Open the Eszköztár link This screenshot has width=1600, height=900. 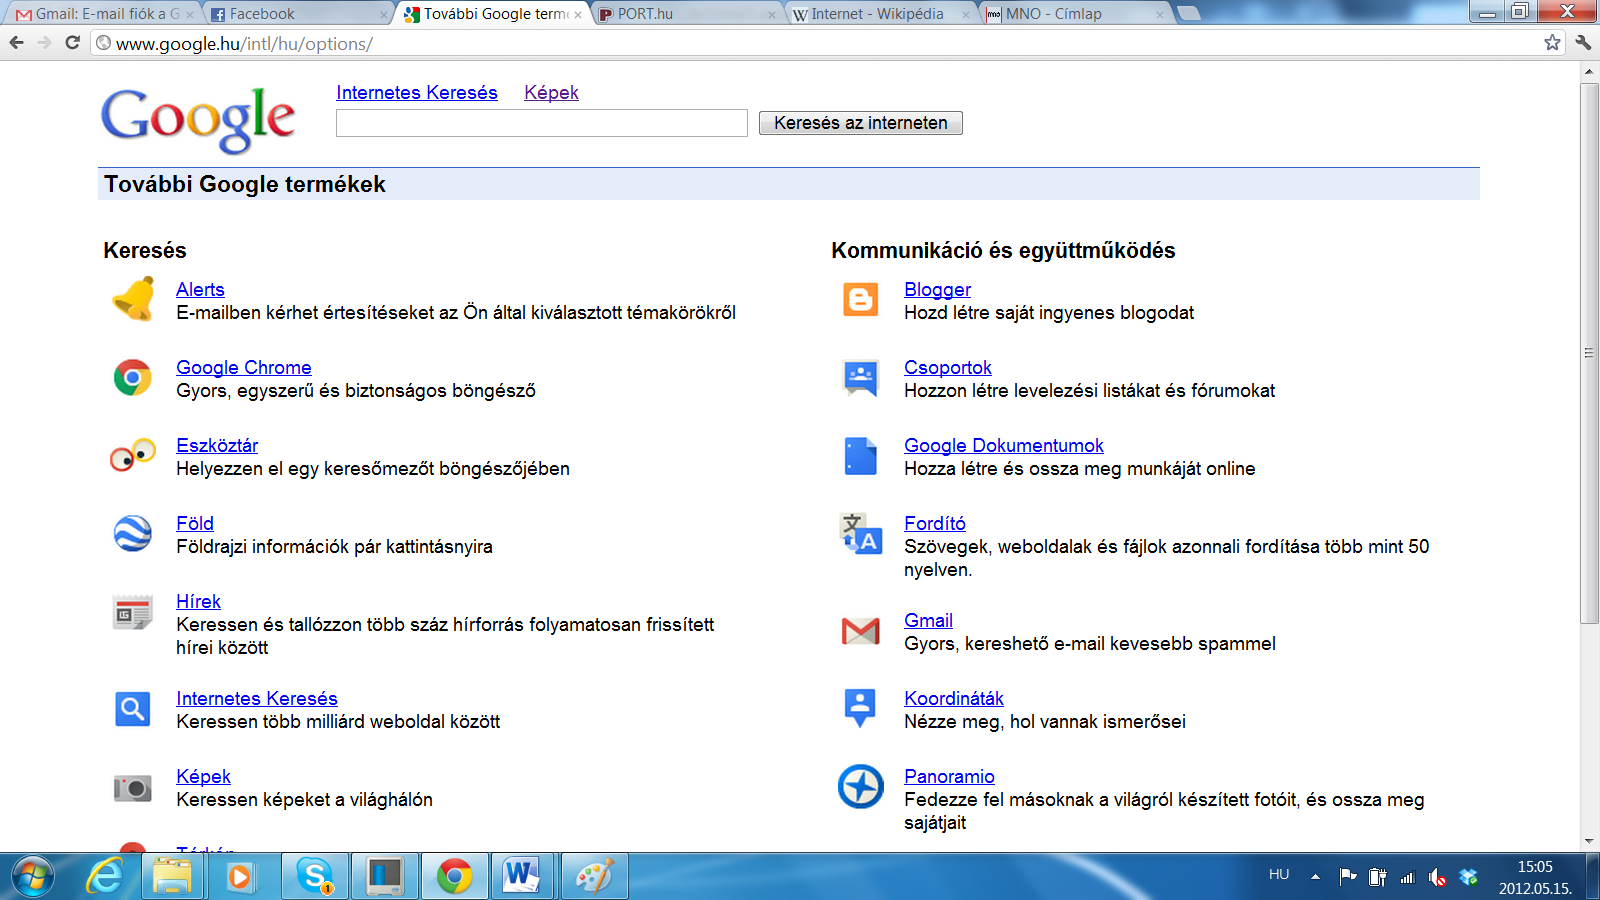[217, 445]
